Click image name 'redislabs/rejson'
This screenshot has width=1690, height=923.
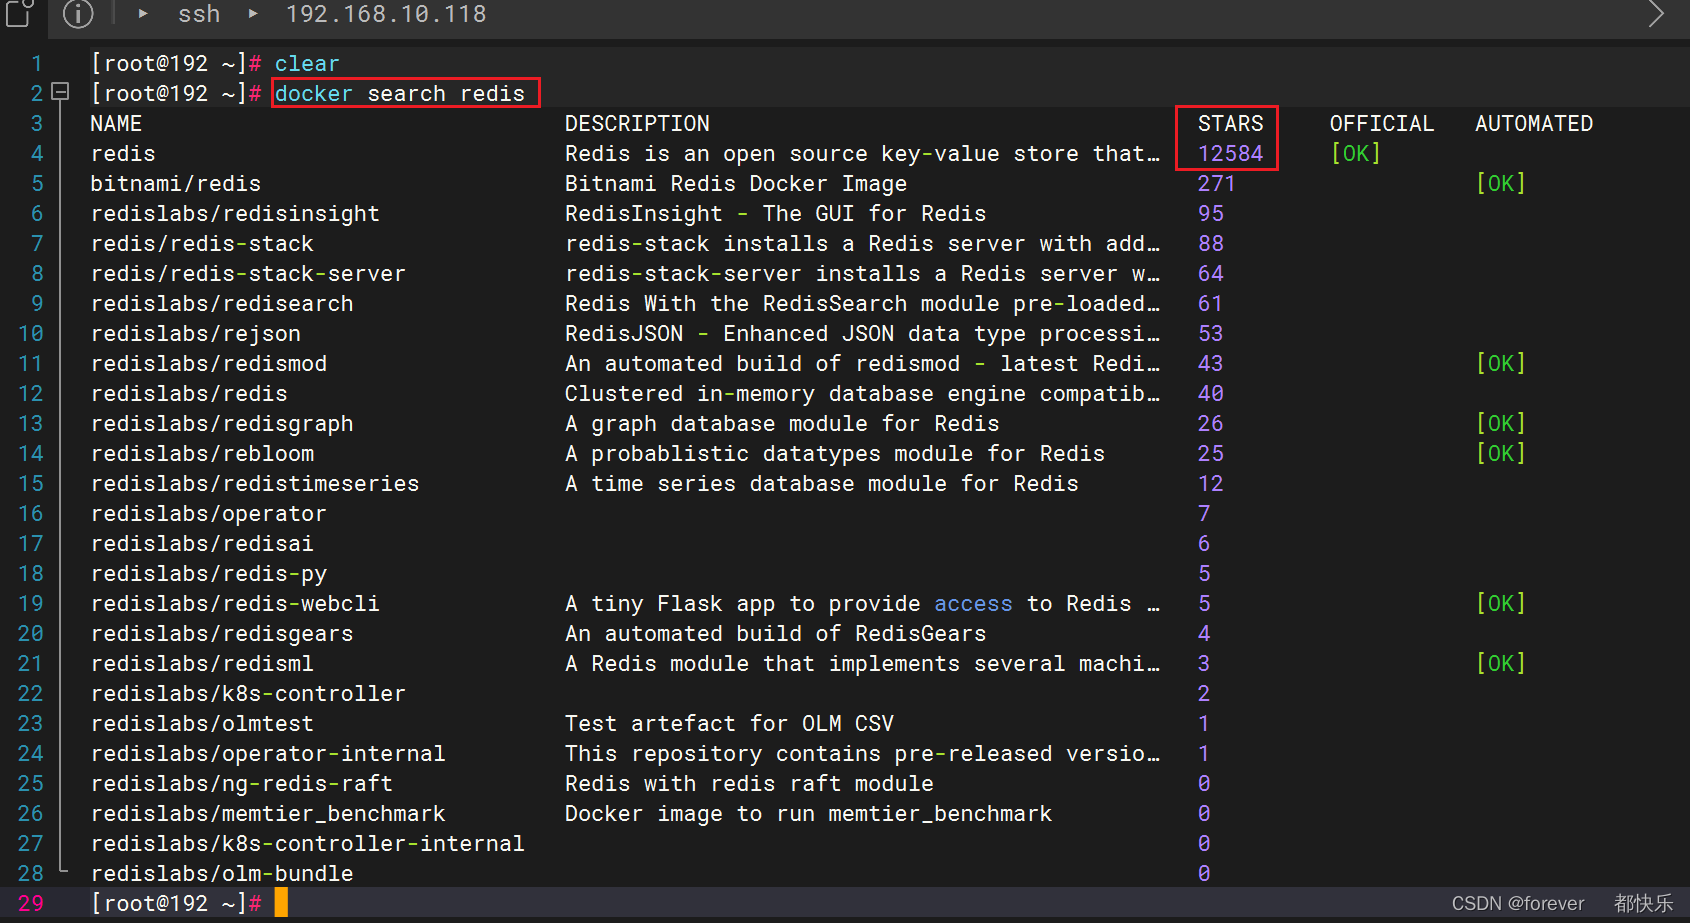(196, 333)
